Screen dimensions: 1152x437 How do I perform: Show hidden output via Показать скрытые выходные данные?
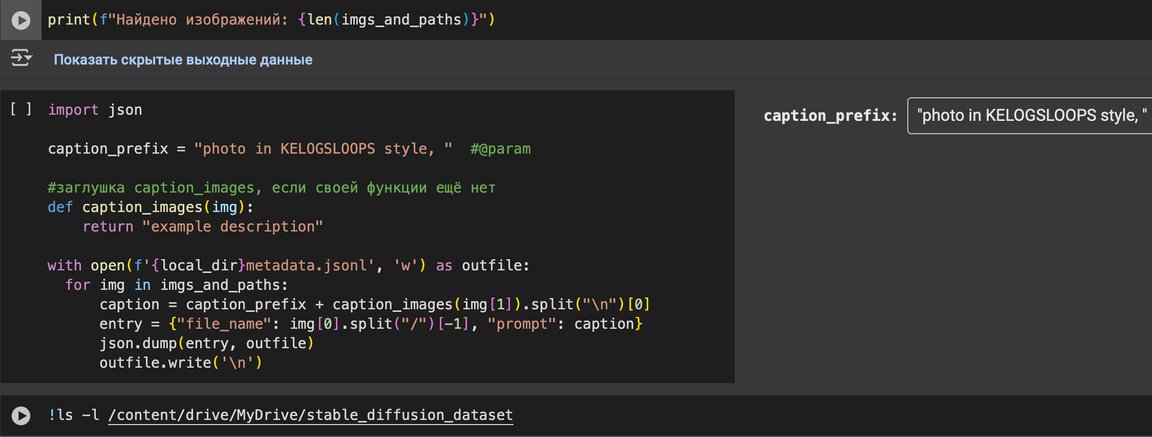(183, 60)
